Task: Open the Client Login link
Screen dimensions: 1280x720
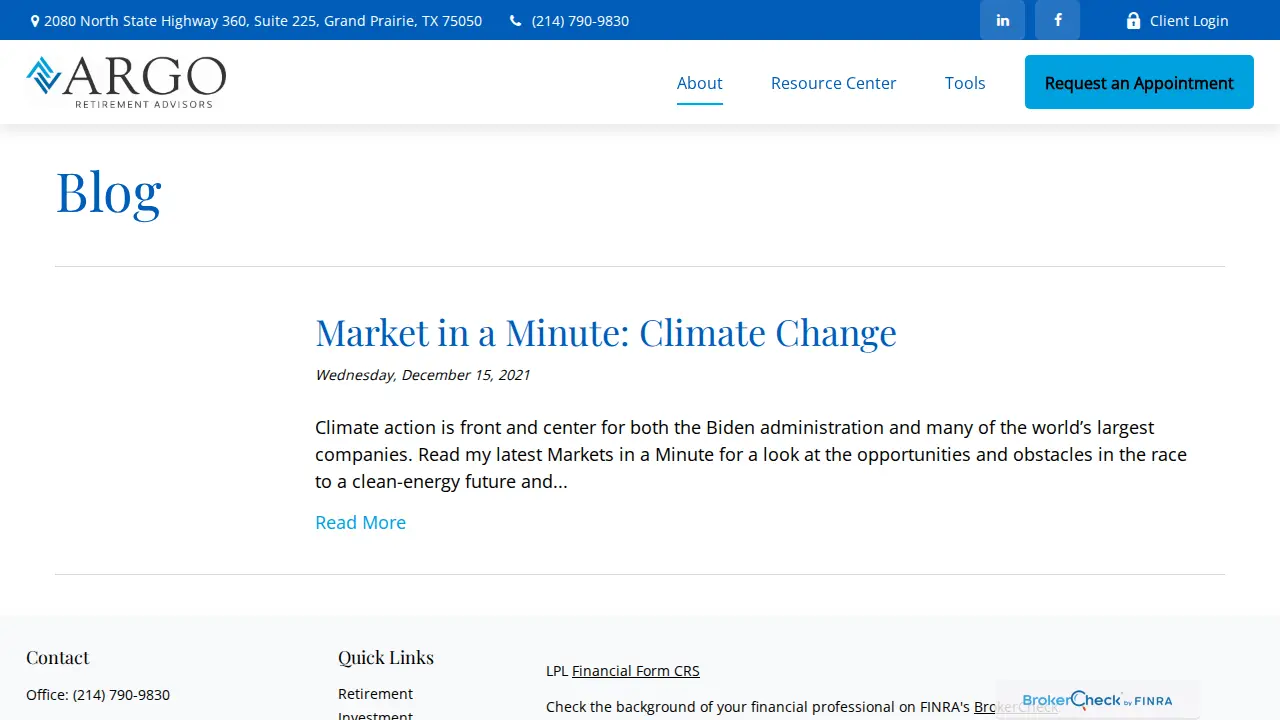Action: [1189, 21]
